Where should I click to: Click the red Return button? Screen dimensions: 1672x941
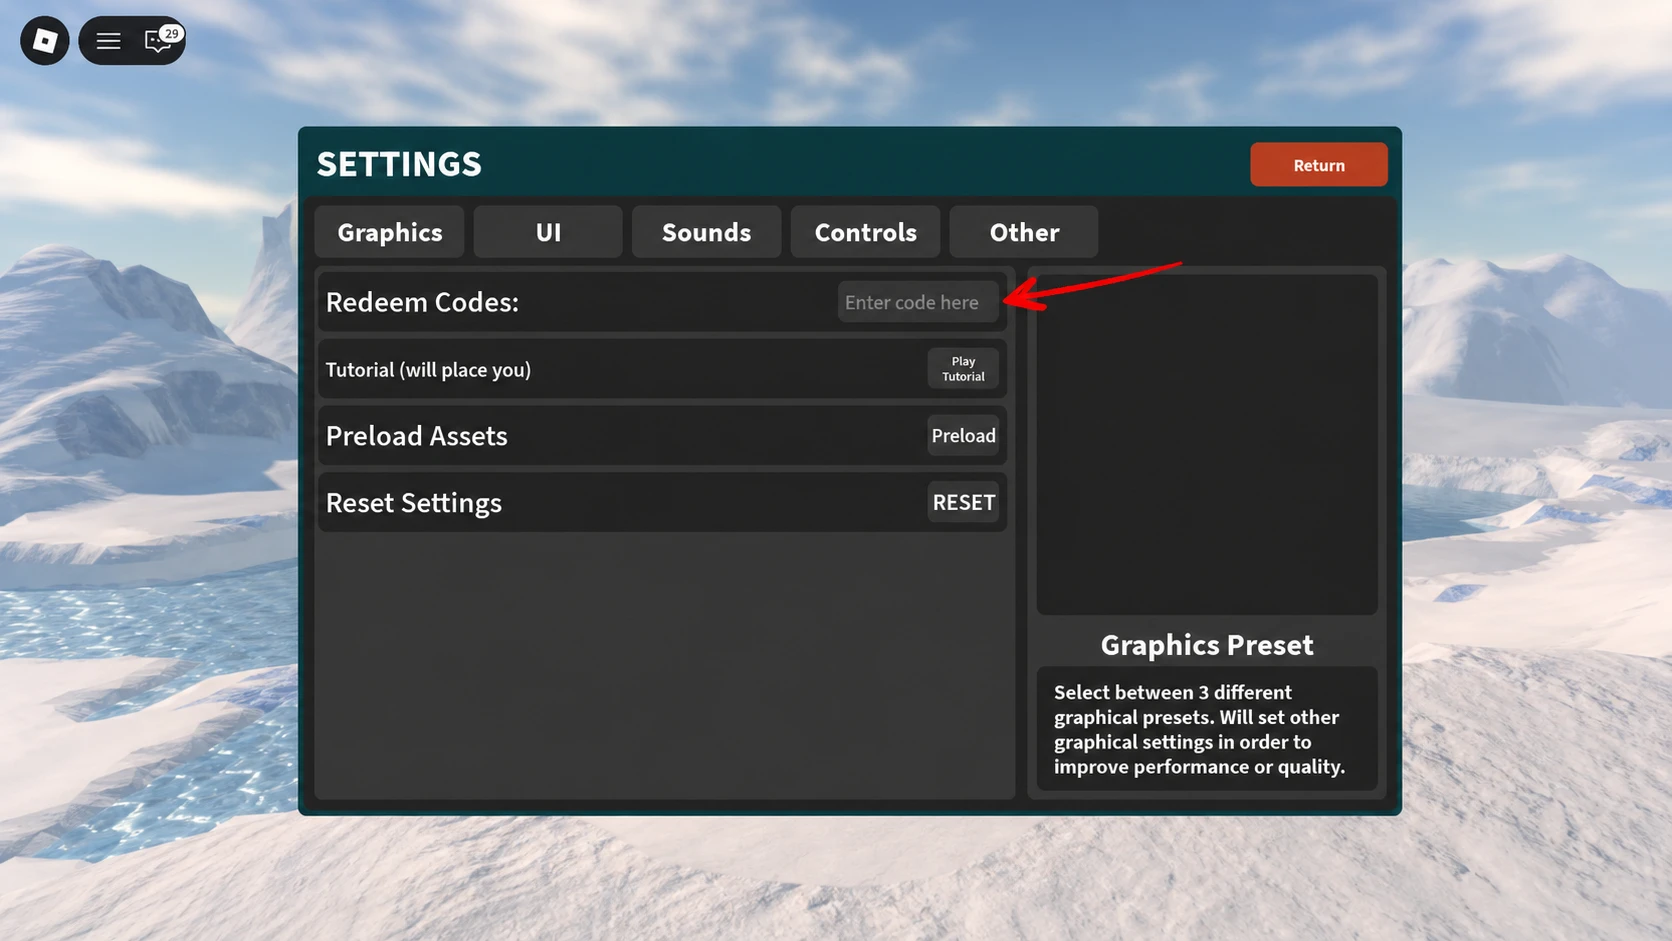(x=1319, y=165)
